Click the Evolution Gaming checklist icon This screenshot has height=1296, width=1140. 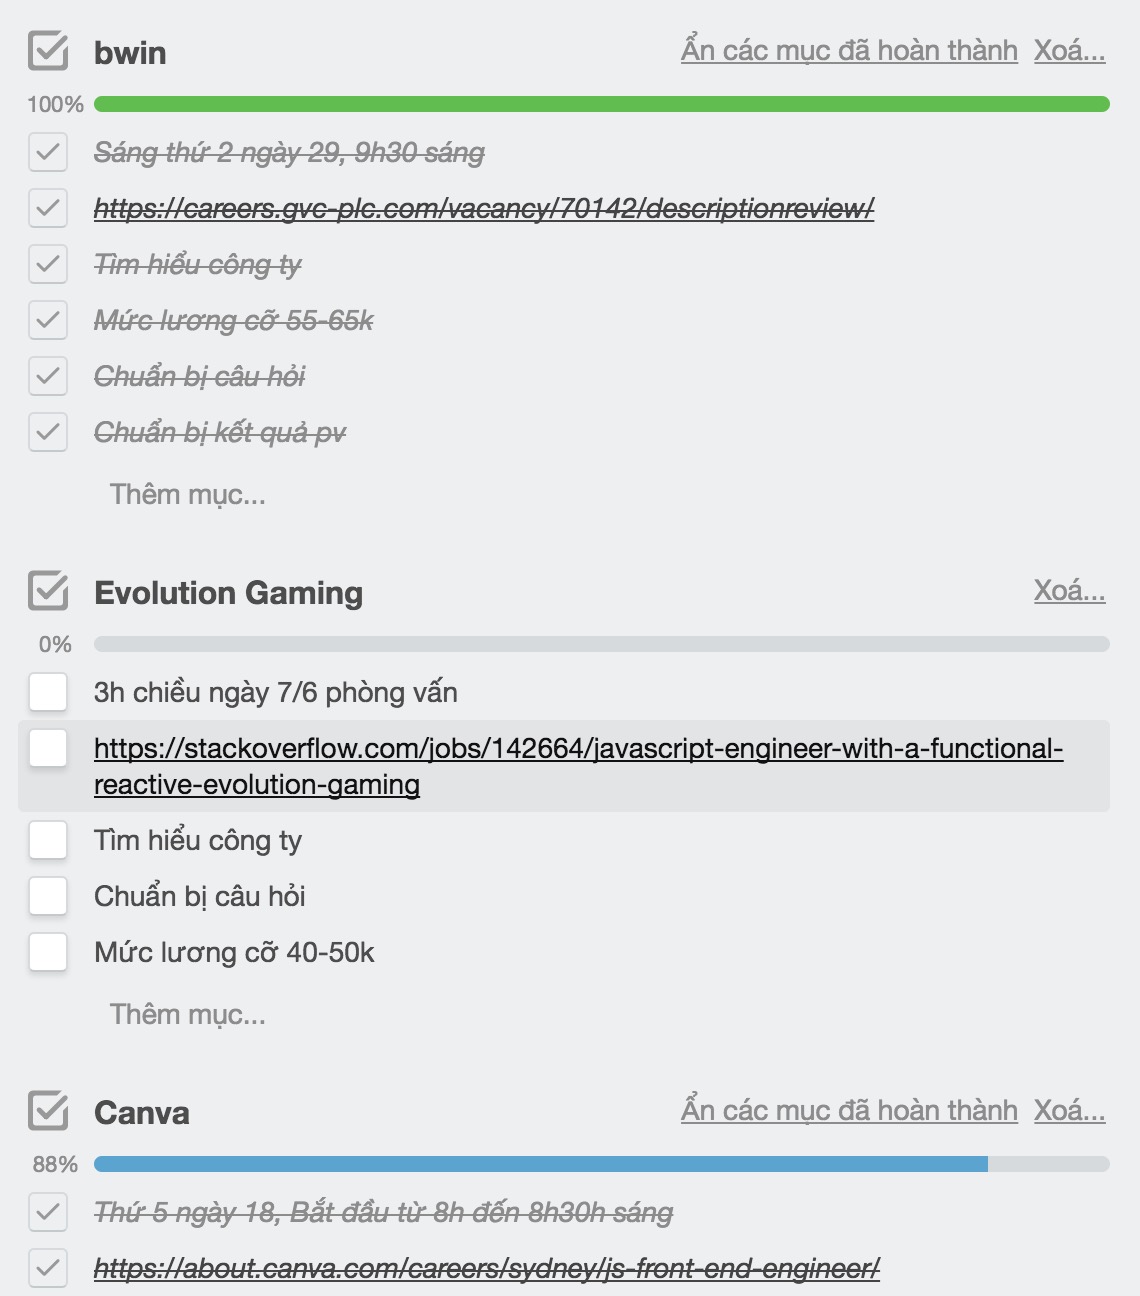tap(48, 592)
